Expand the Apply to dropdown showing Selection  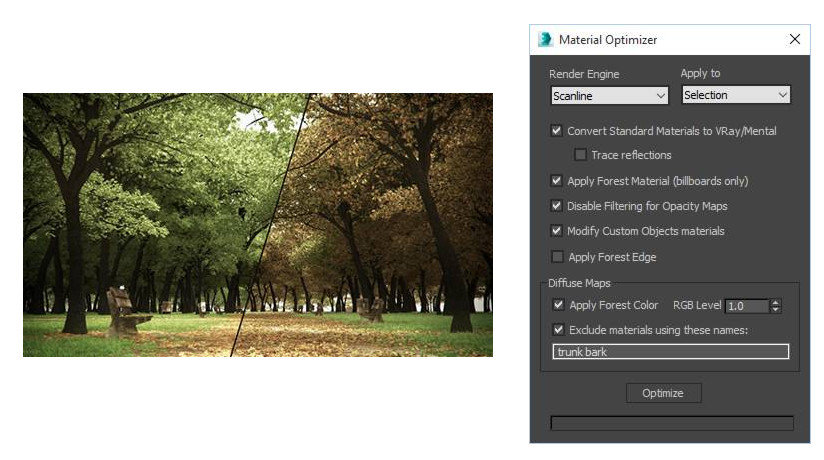(736, 95)
